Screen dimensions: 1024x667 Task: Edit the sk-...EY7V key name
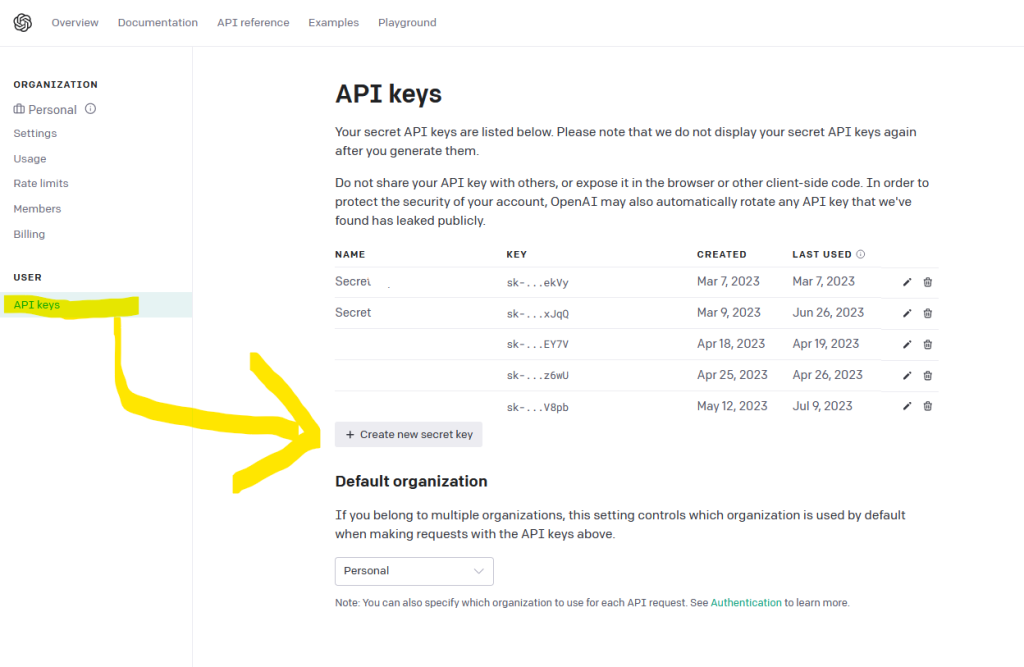pos(907,344)
